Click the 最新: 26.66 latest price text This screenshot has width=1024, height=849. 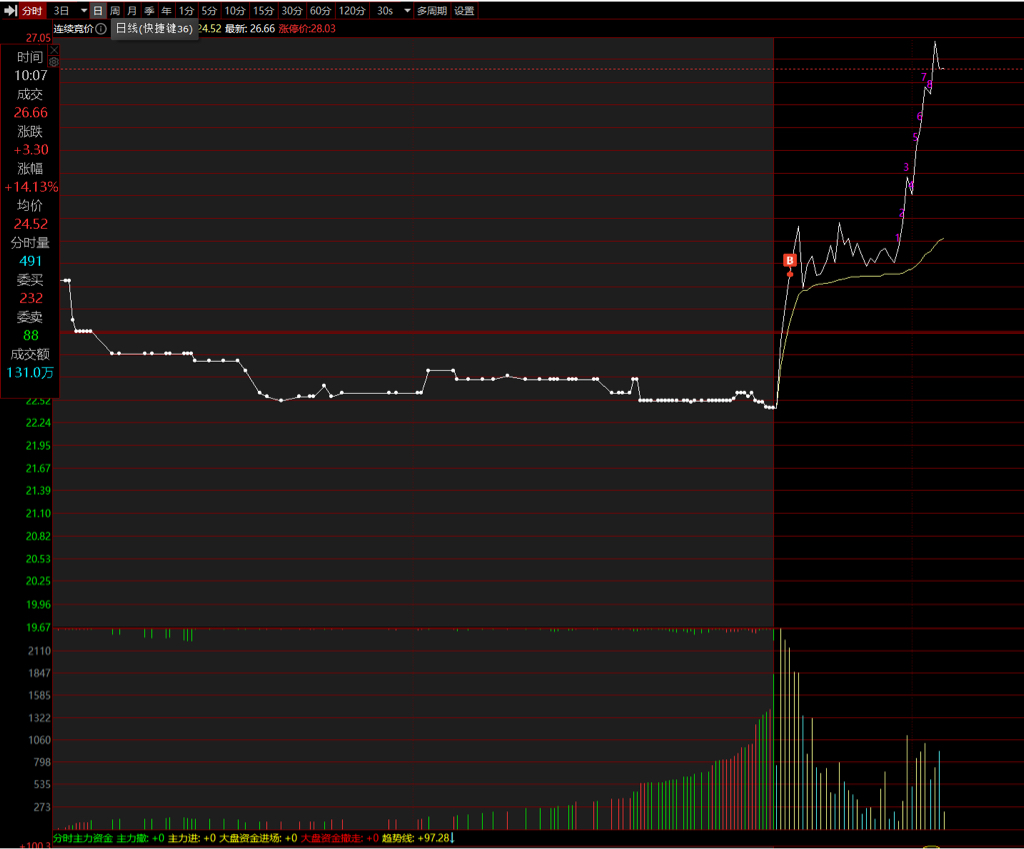tap(250, 29)
